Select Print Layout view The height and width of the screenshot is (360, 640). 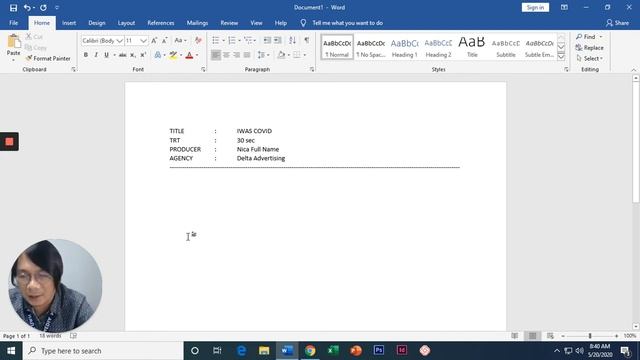533,336
